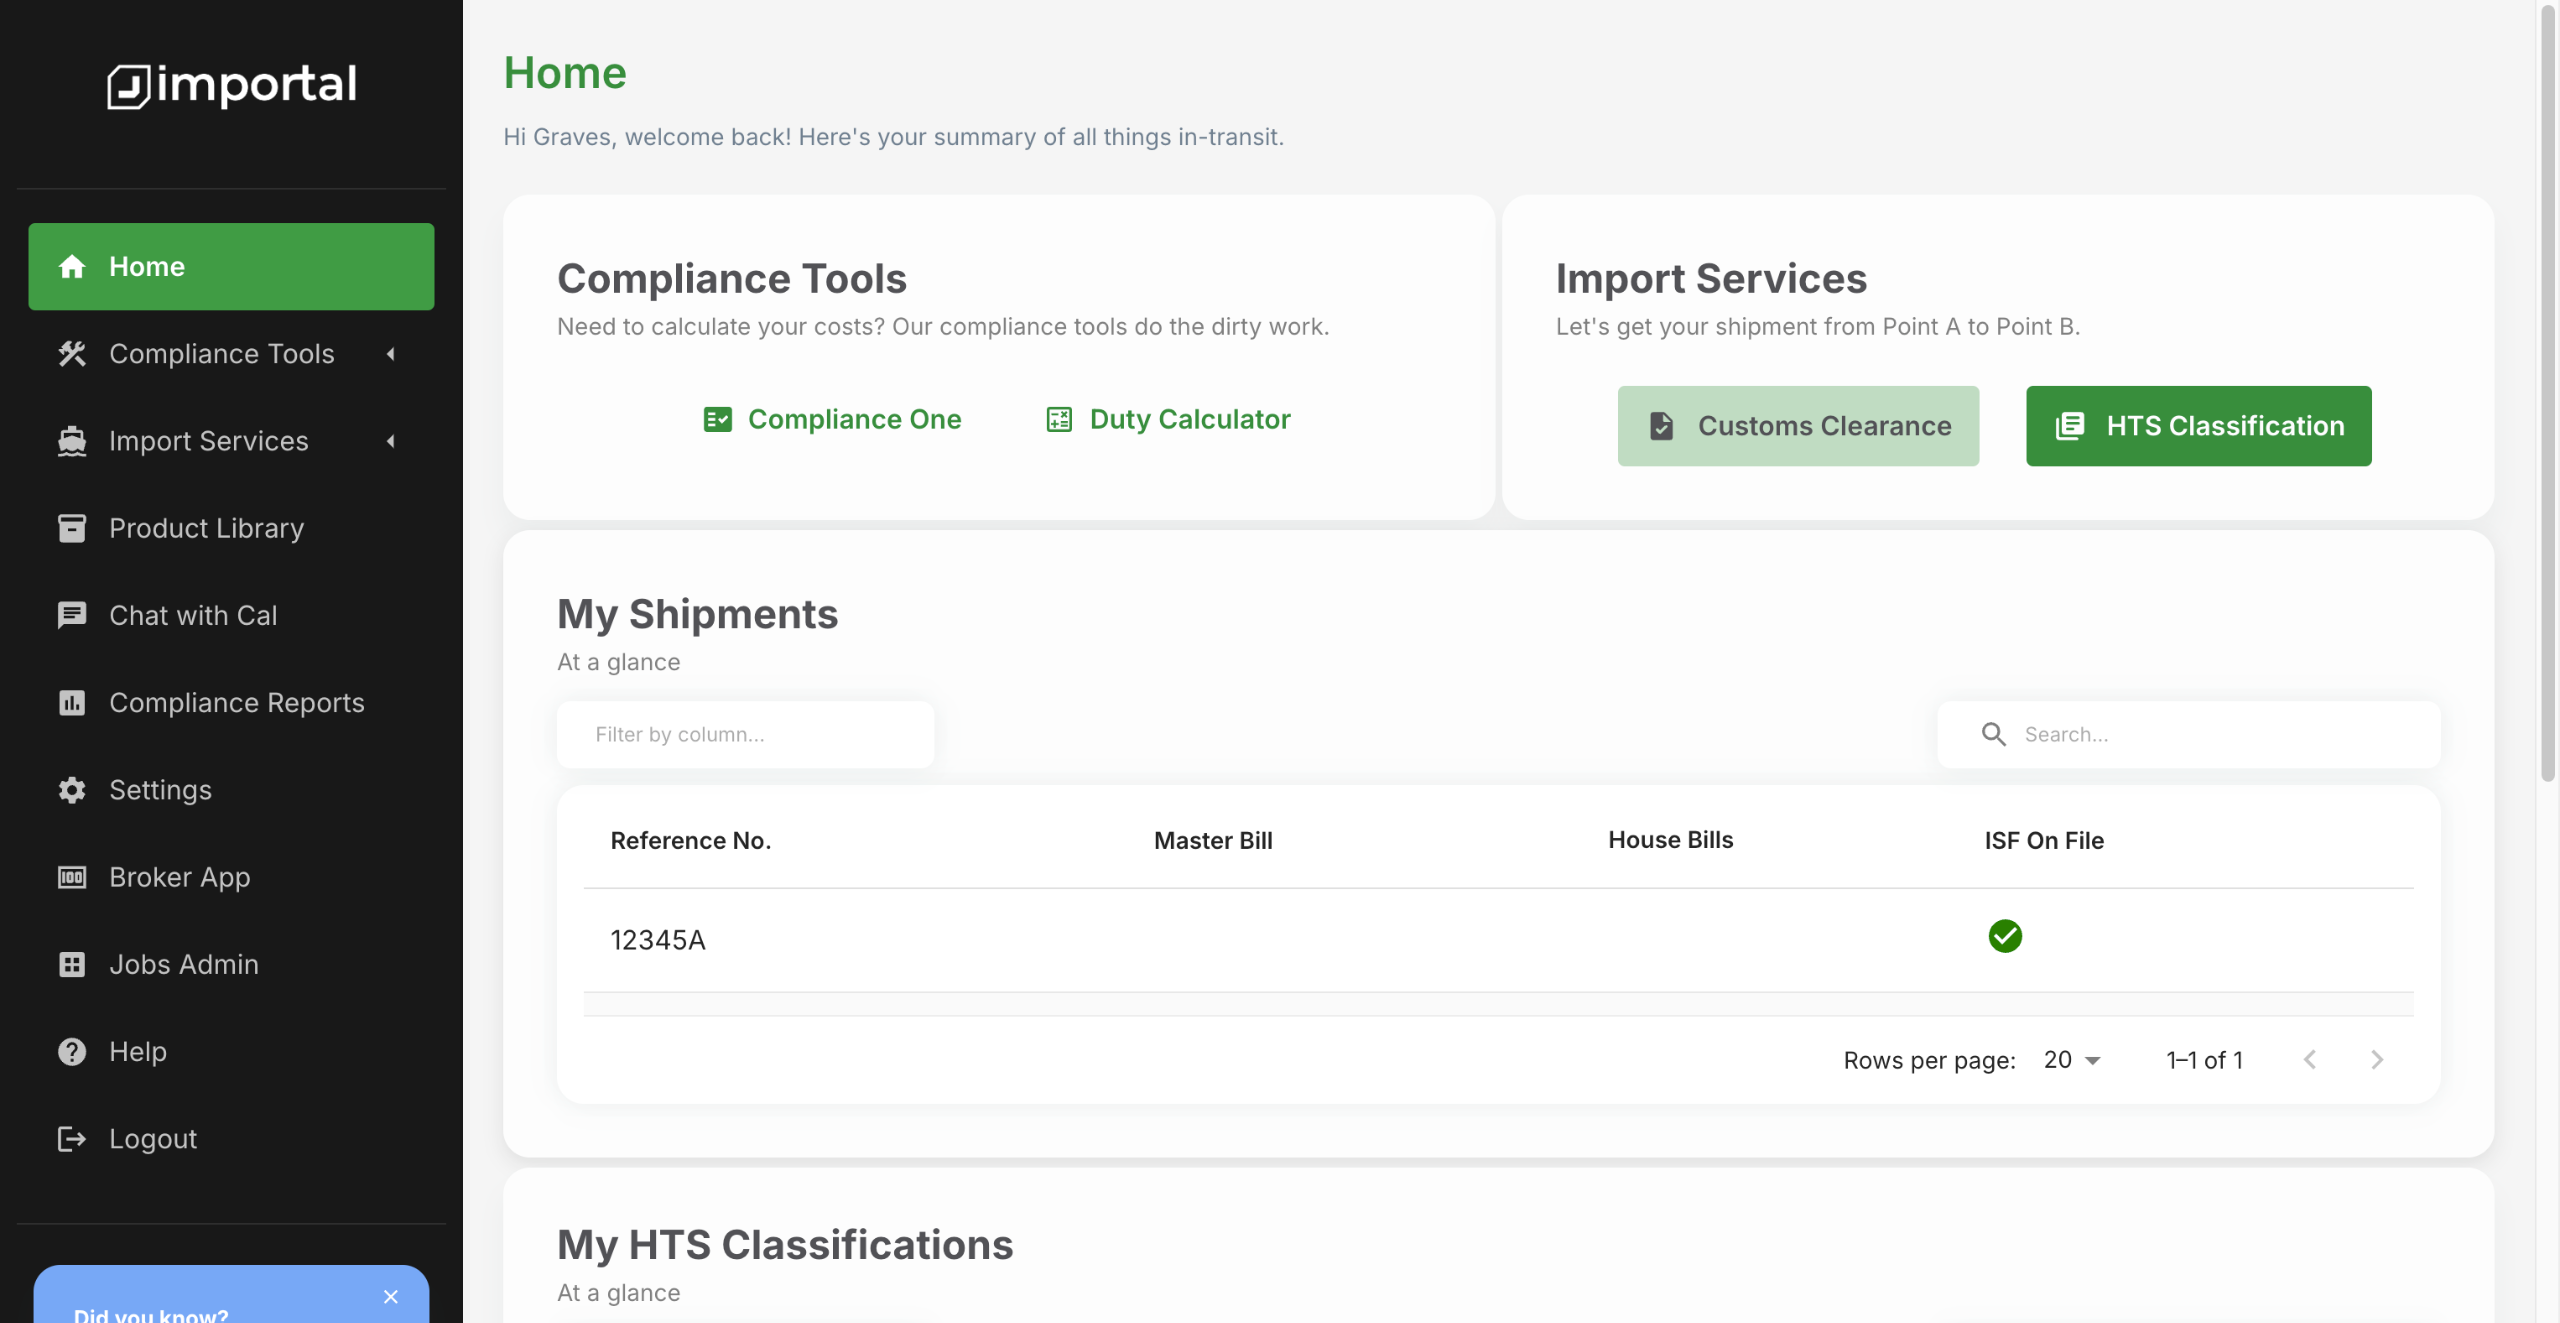The image size is (2560, 1323).
Task: Click the Compliance Reports chart icon
Action: click(x=72, y=703)
